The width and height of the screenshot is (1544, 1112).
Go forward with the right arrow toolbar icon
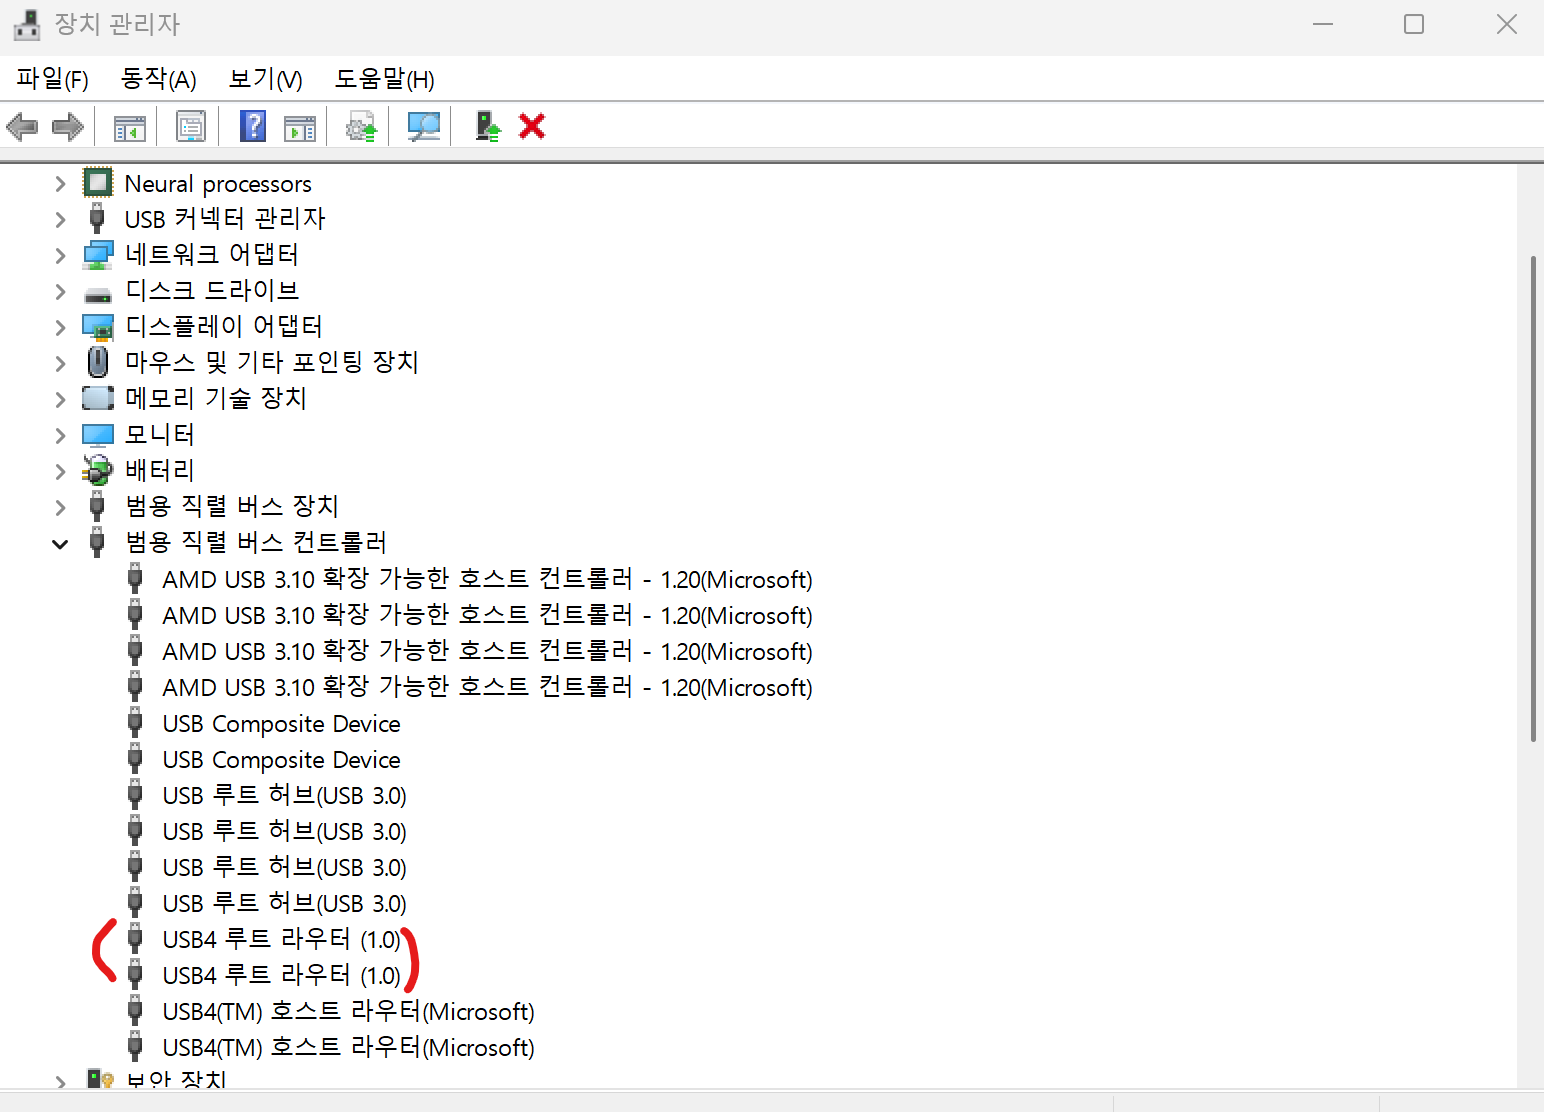[x=67, y=127]
